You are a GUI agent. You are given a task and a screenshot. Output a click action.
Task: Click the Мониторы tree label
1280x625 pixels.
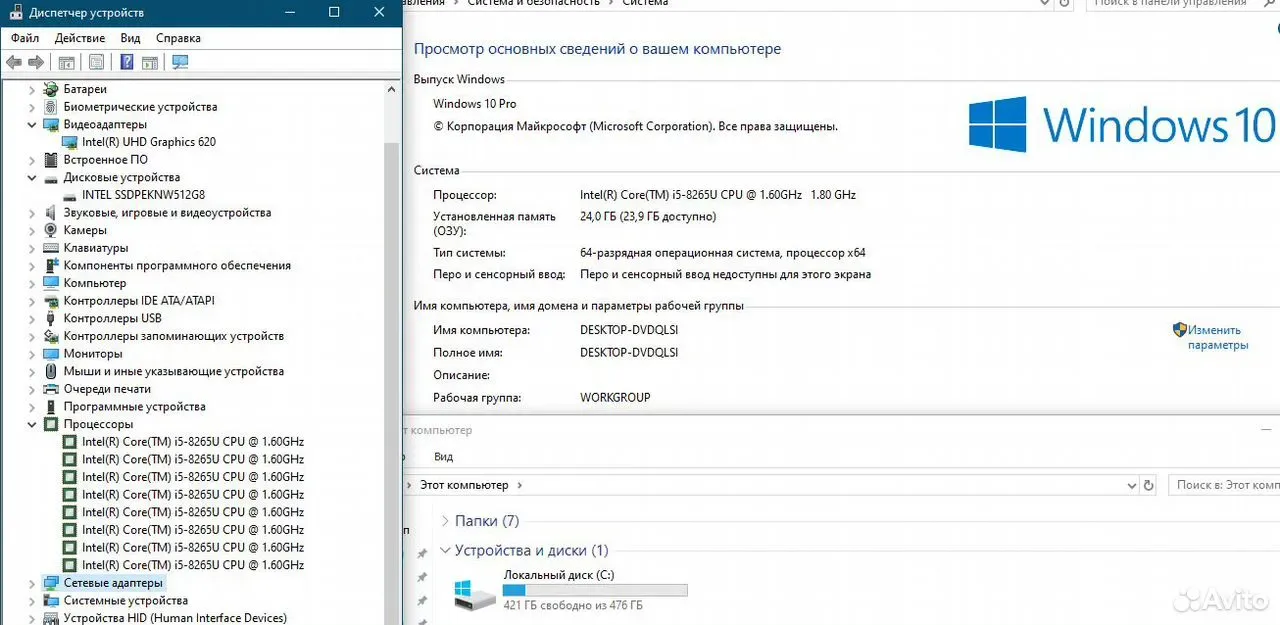tap(93, 354)
